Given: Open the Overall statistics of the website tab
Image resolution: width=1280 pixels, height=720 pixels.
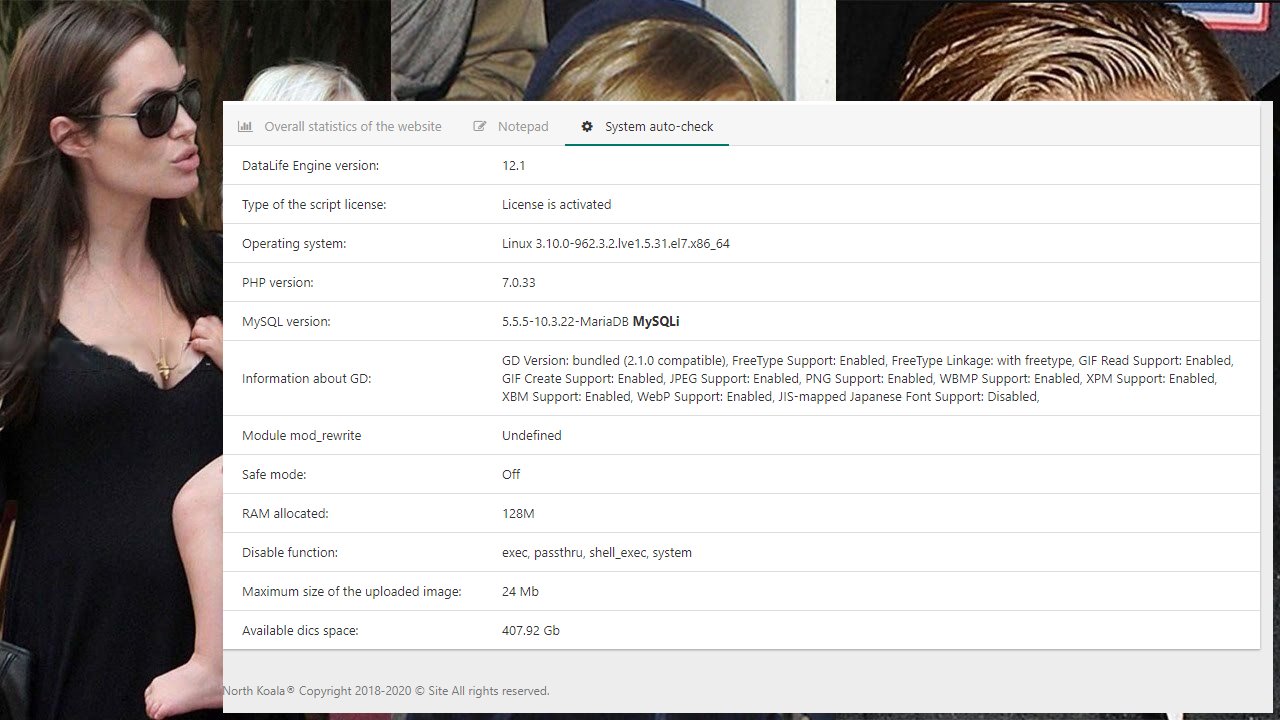Looking at the screenshot, I should (x=352, y=127).
